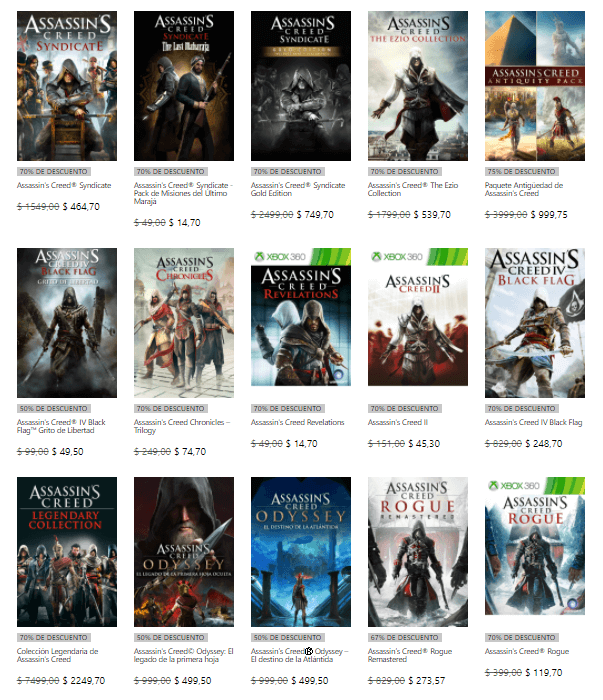Select Syndicate Gold Edition cover thumbnail
Viewport: 603px width, 700px height.
point(301,86)
